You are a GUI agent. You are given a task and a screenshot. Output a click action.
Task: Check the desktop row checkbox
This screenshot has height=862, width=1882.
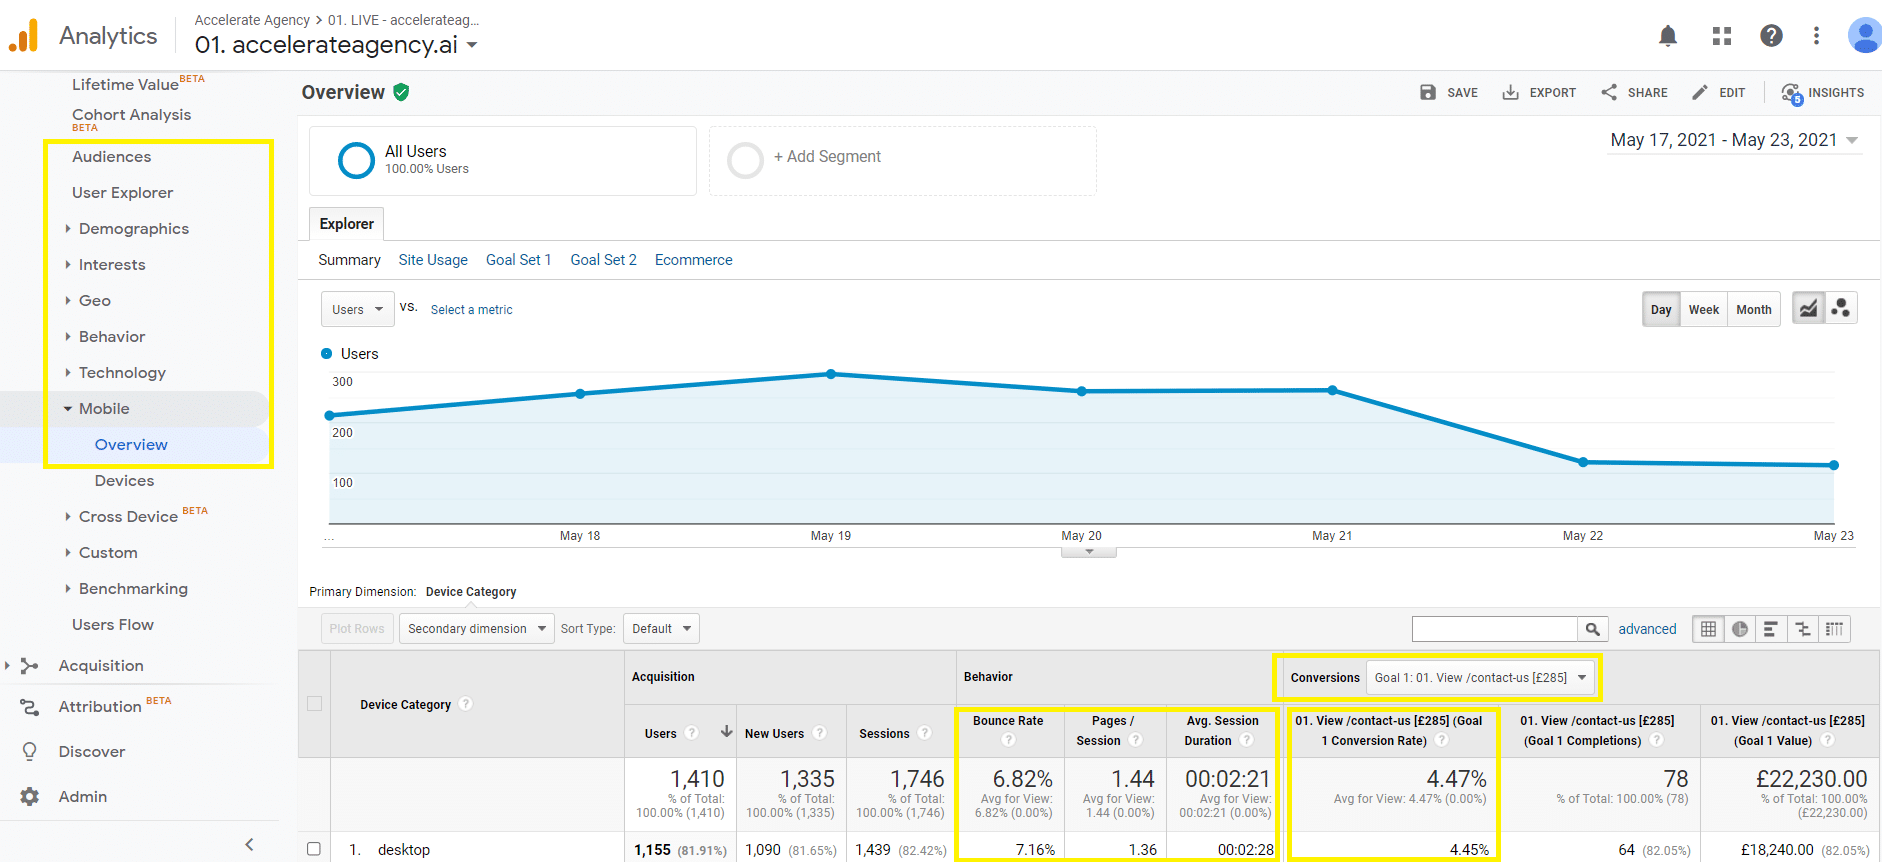(x=314, y=849)
